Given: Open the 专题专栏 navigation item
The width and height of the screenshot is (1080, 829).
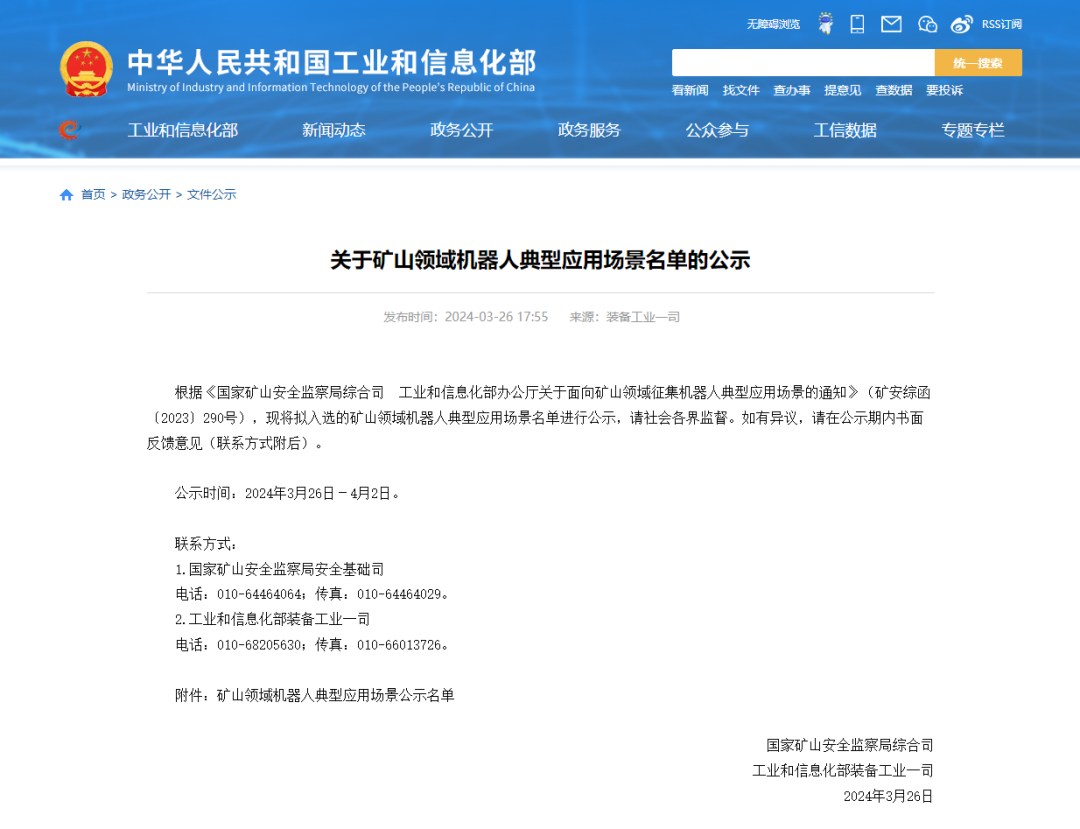Looking at the screenshot, I should click(x=972, y=130).
